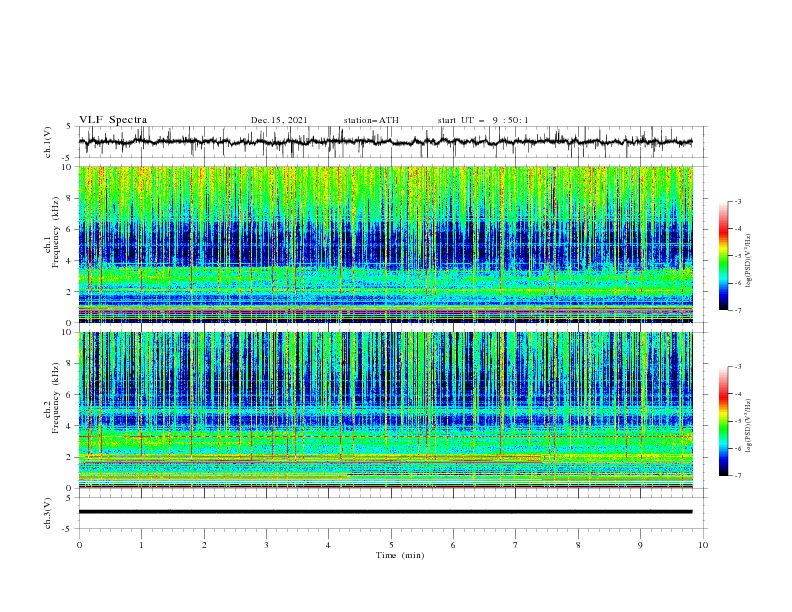Click the black ch.3 voltage trace

[385, 512]
